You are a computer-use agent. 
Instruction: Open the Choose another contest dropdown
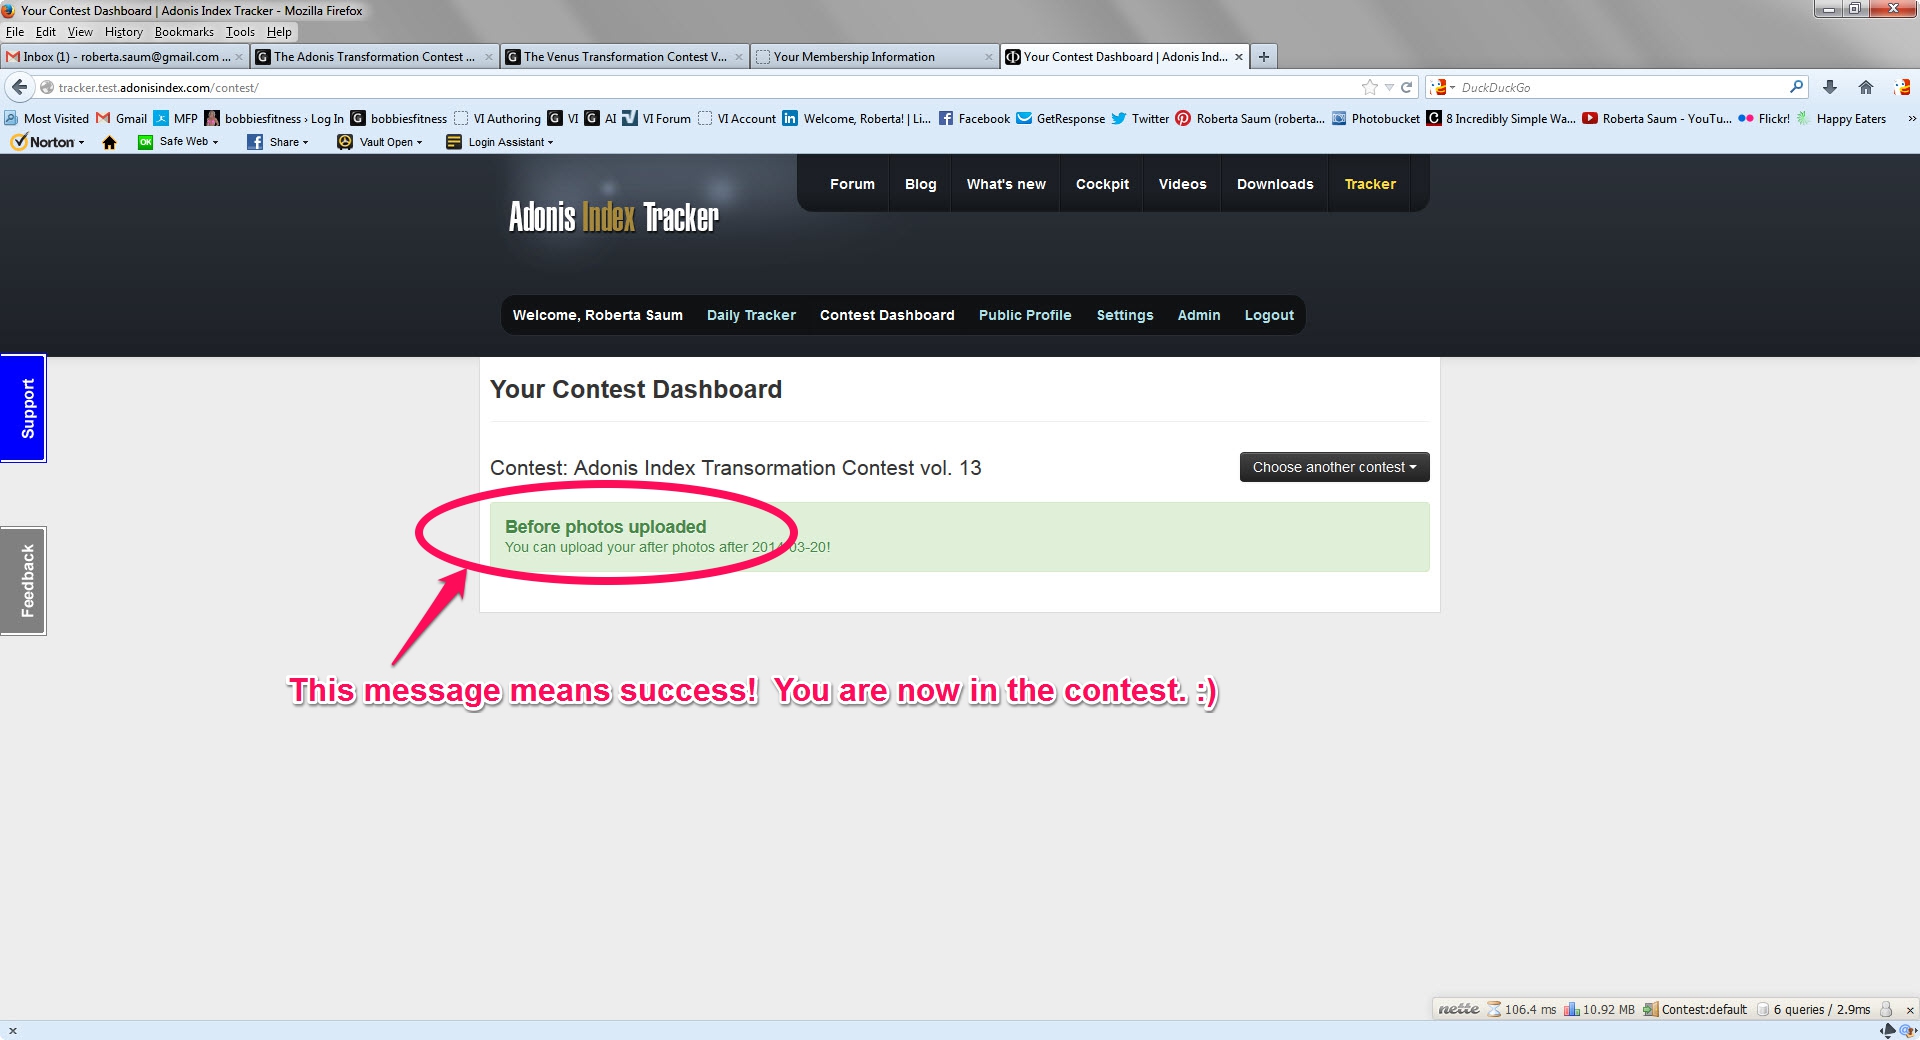1334,467
